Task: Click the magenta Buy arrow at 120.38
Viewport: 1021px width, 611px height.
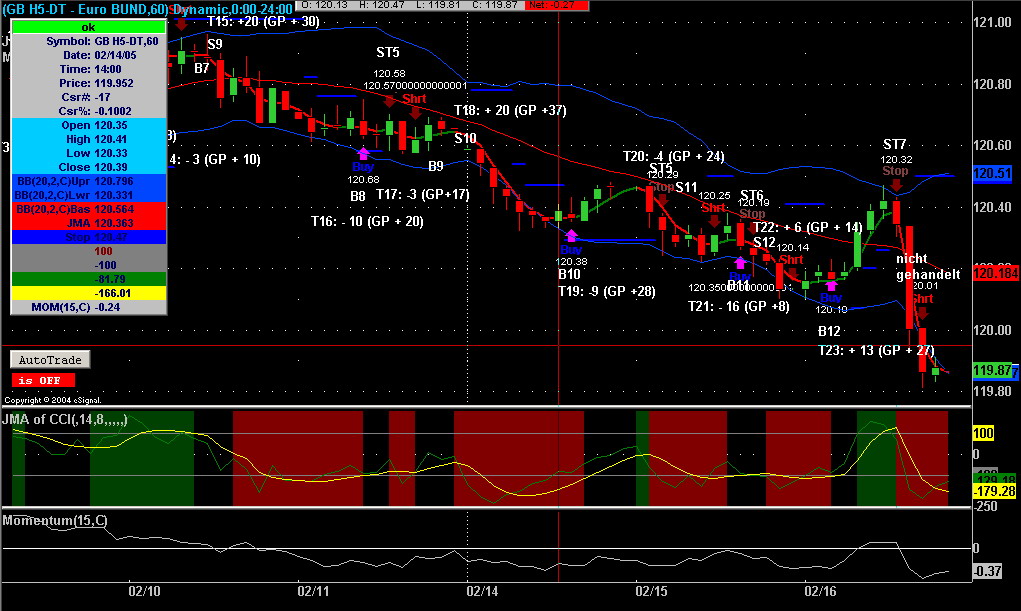Action: pos(571,236)
